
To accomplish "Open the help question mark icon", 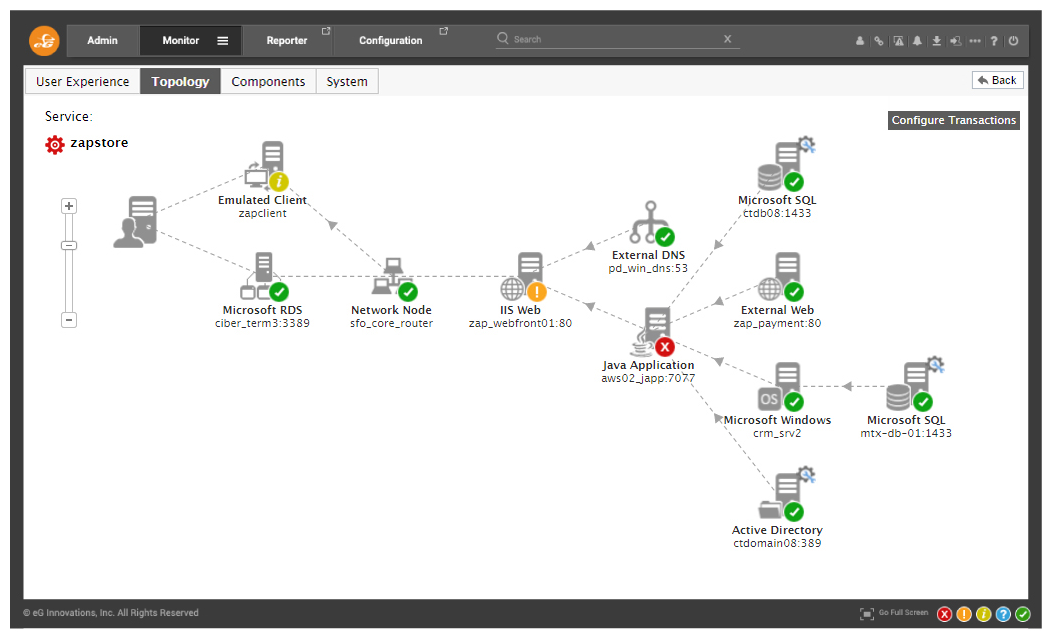I will point(994,41).
